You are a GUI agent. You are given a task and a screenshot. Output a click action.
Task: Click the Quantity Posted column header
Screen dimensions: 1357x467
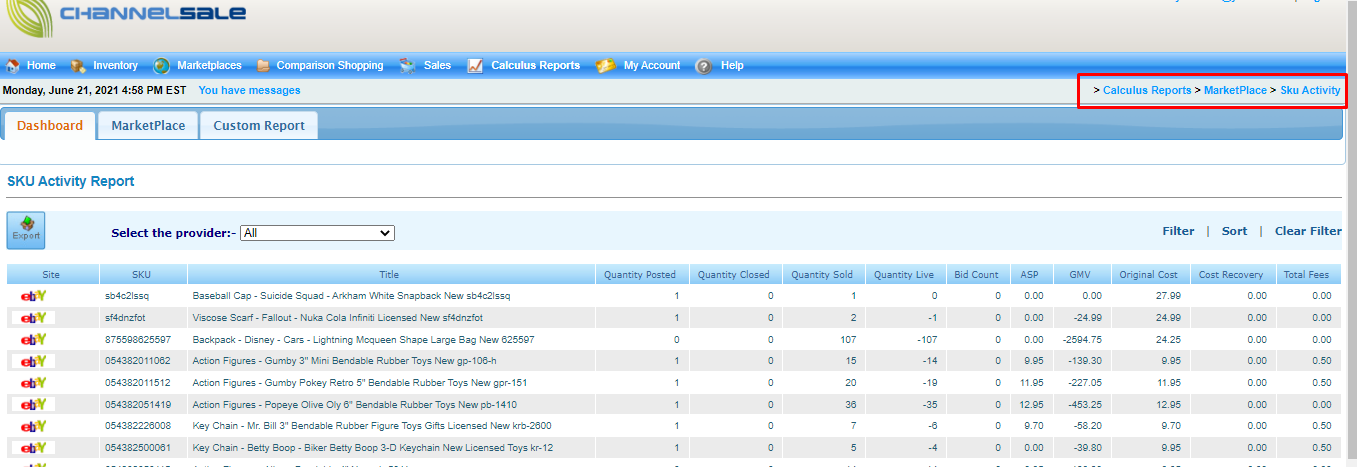(x=640, y=275)
